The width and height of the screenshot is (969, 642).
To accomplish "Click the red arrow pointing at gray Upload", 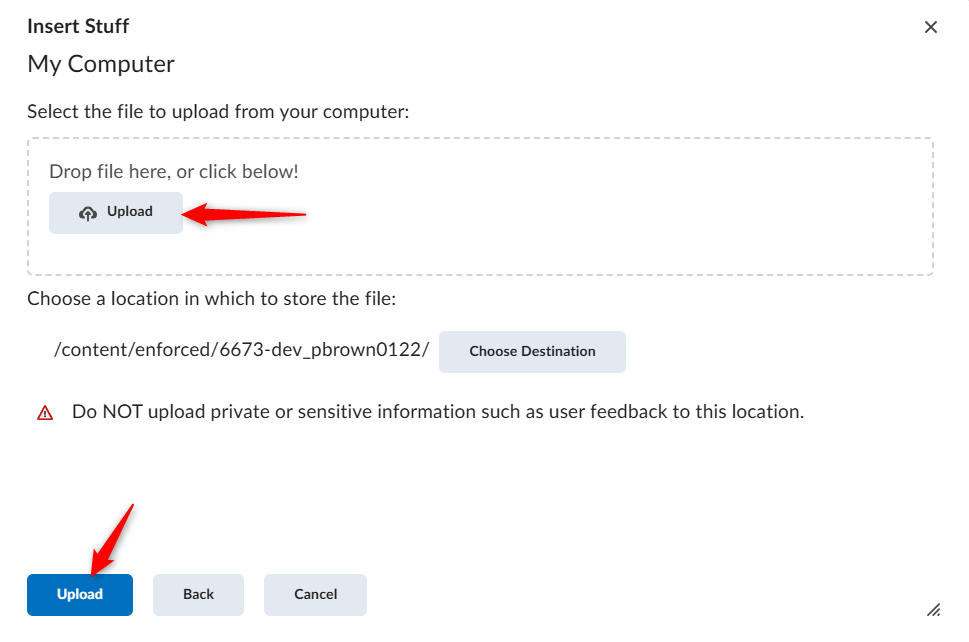I will [x=244, y=214].
